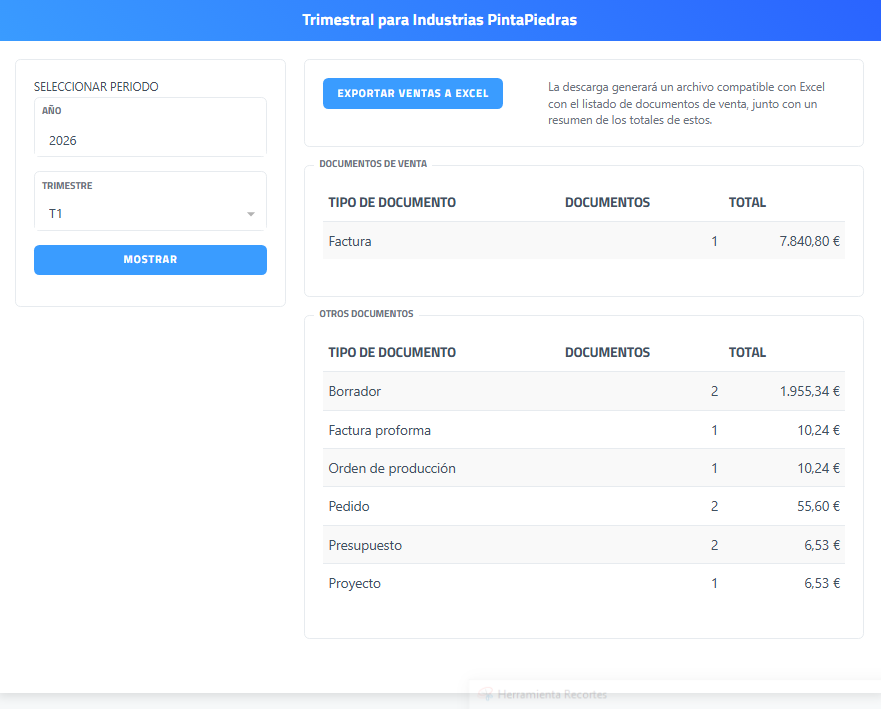Click Total column header in Documentos de venta
Viewport: 881px width, 709px height.
coord(747,202)
